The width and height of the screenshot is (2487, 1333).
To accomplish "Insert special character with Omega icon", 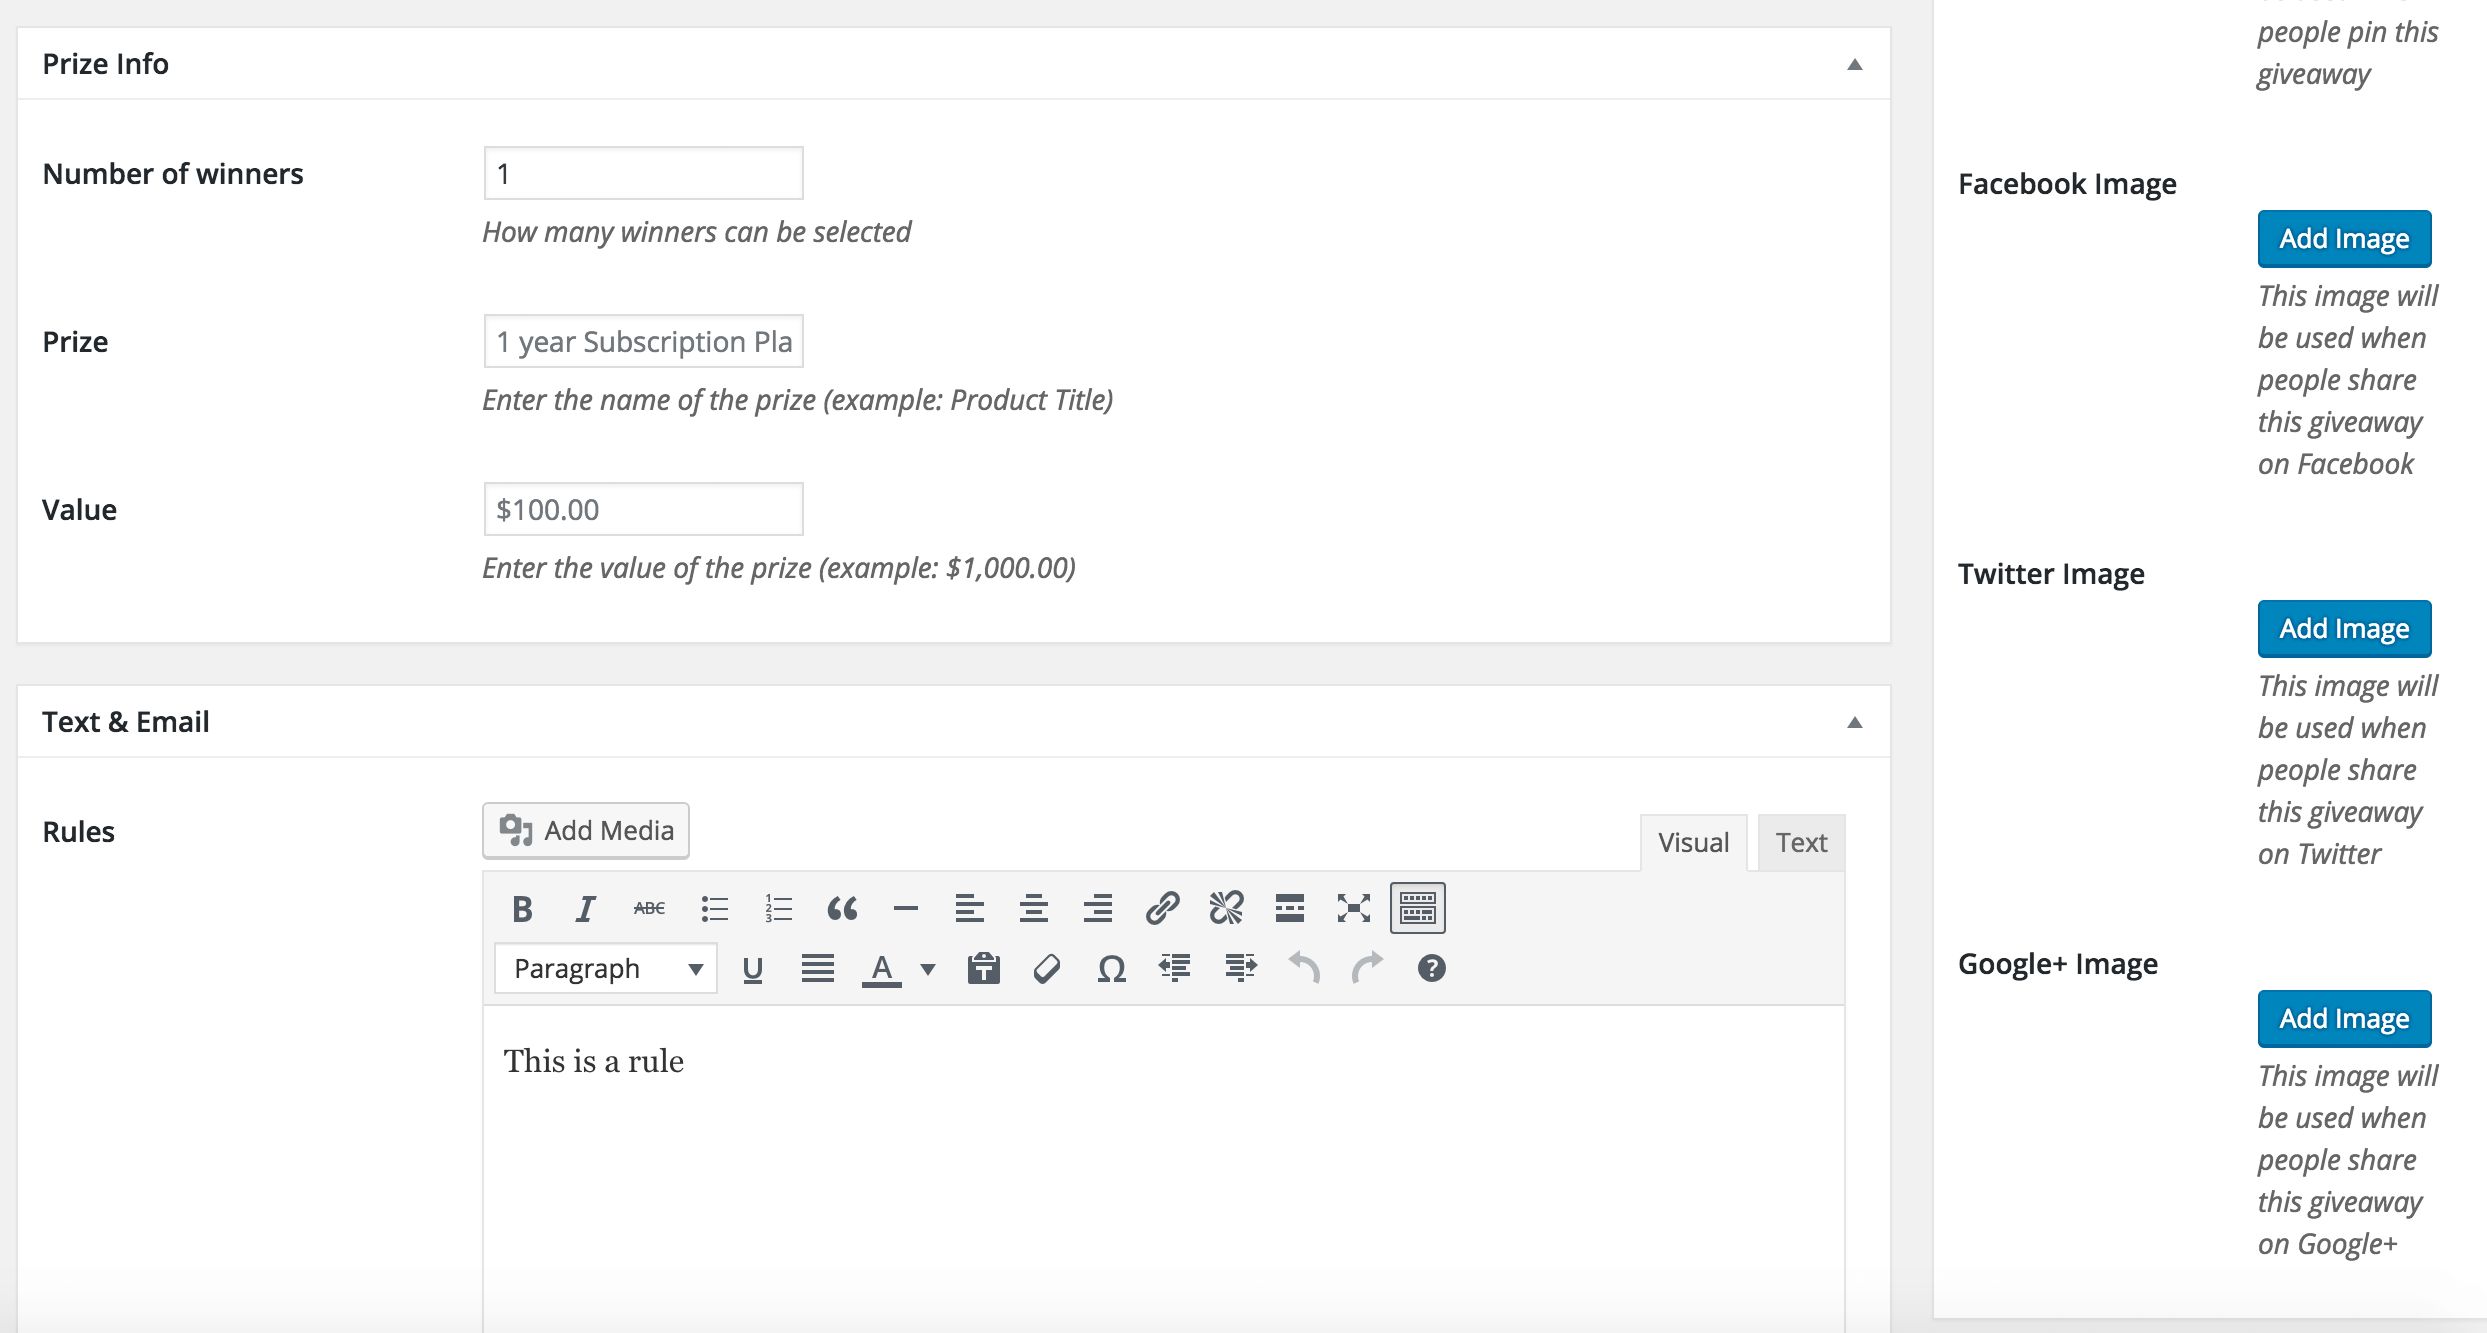I will tap(1111, 968).
